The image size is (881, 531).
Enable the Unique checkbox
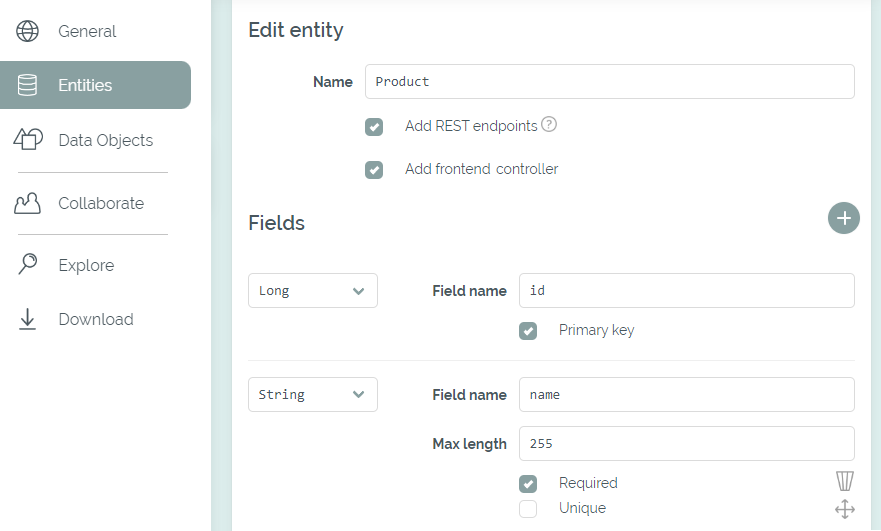[528, 509]
